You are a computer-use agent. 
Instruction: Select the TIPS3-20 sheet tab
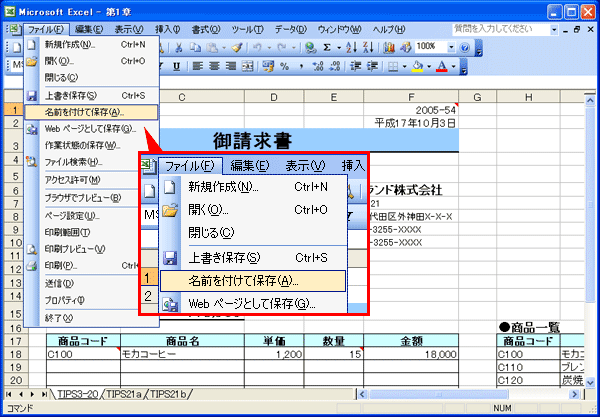(x=78, y=394)
